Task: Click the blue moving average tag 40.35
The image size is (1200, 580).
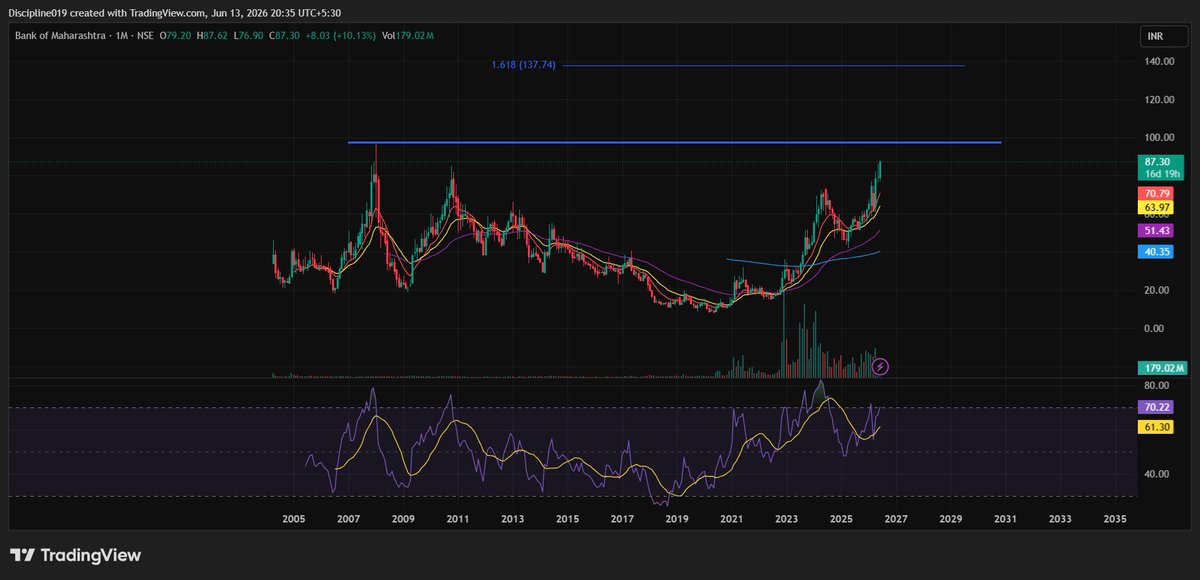Action: pos(1157,252)
